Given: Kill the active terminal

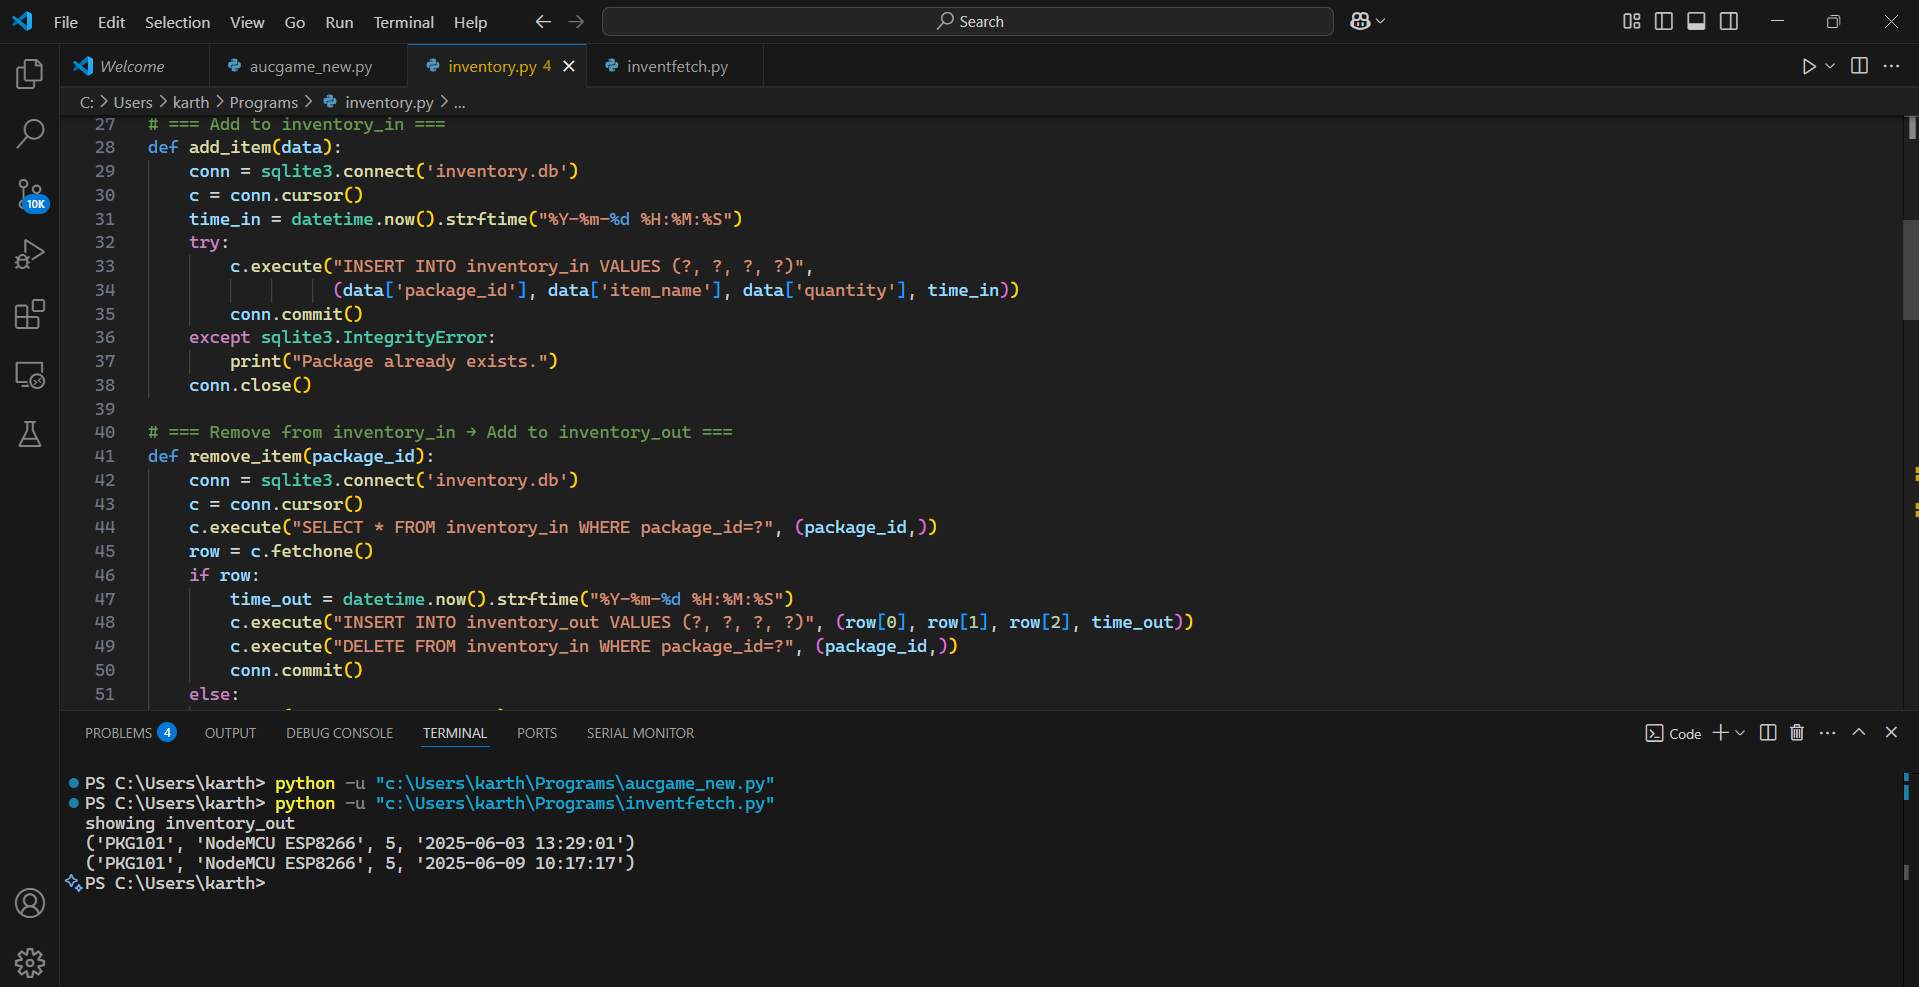Looking at the screenshot, I should tap(1796, 732).
